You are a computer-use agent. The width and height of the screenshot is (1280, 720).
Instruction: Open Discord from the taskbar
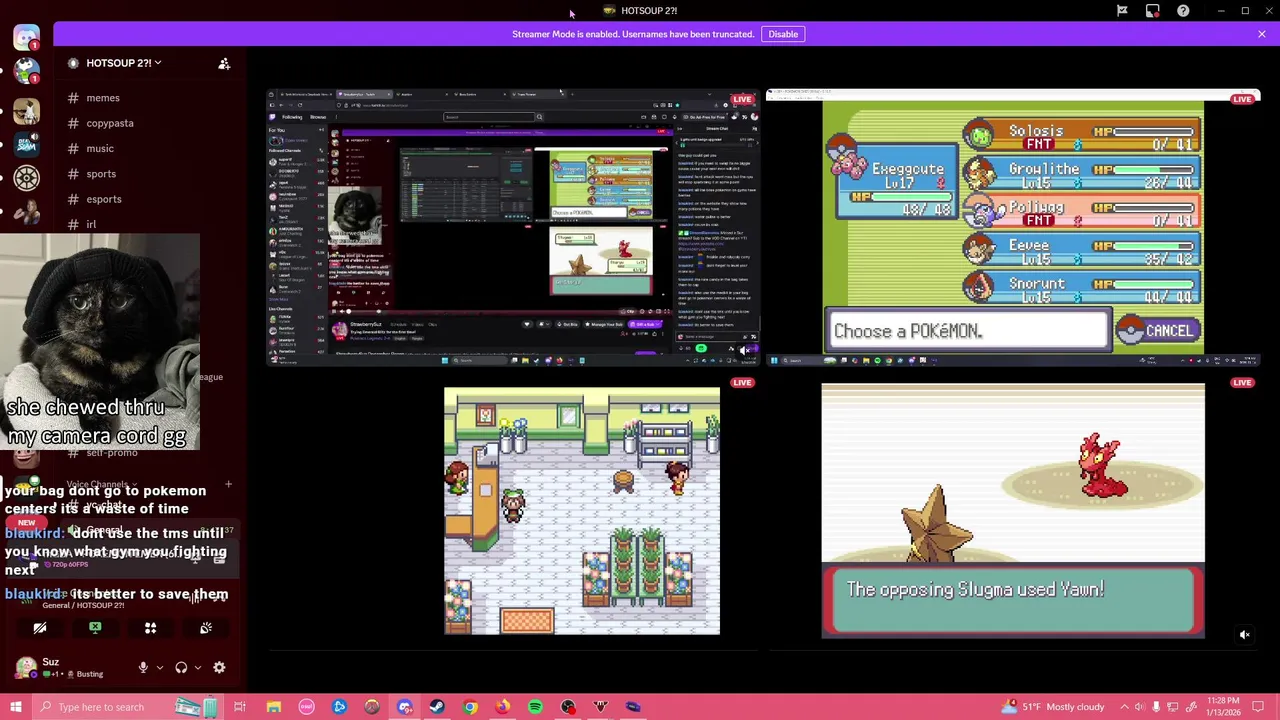[405, 707]
